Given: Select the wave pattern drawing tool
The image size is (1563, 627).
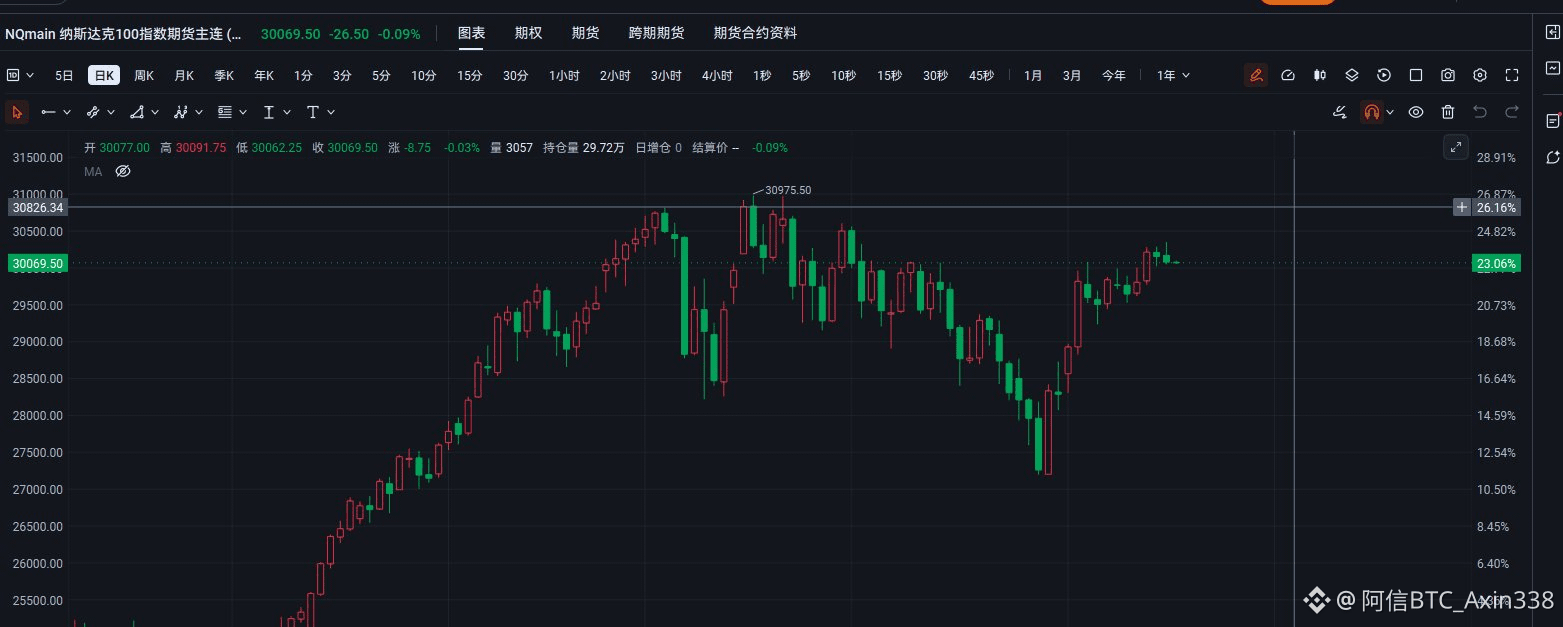Looking at the screenshot, I should pyautogui.click(x=181, y=112).
